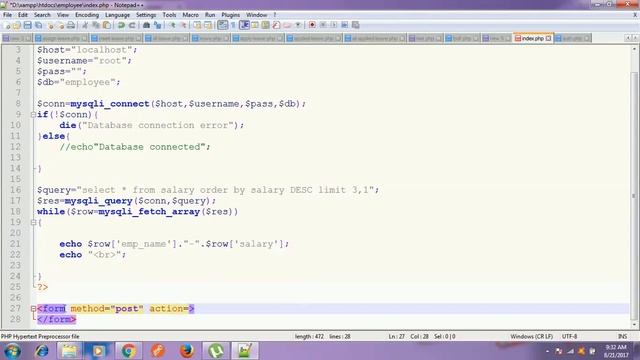Select the index.php tab
Image resolution: width=640 pixels, height=360 pixels.
click(x=532, y=38)
